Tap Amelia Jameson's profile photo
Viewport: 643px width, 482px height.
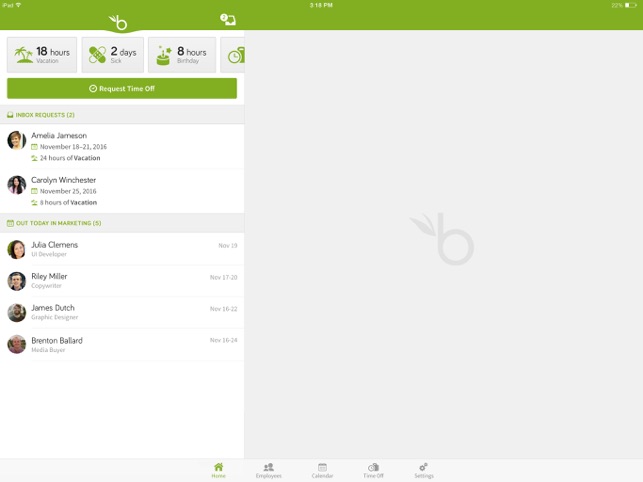pos(17,141)
